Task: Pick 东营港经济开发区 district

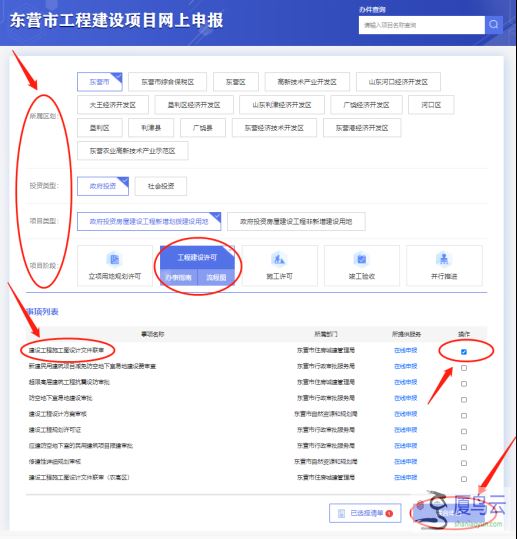Action: point(362,128)
